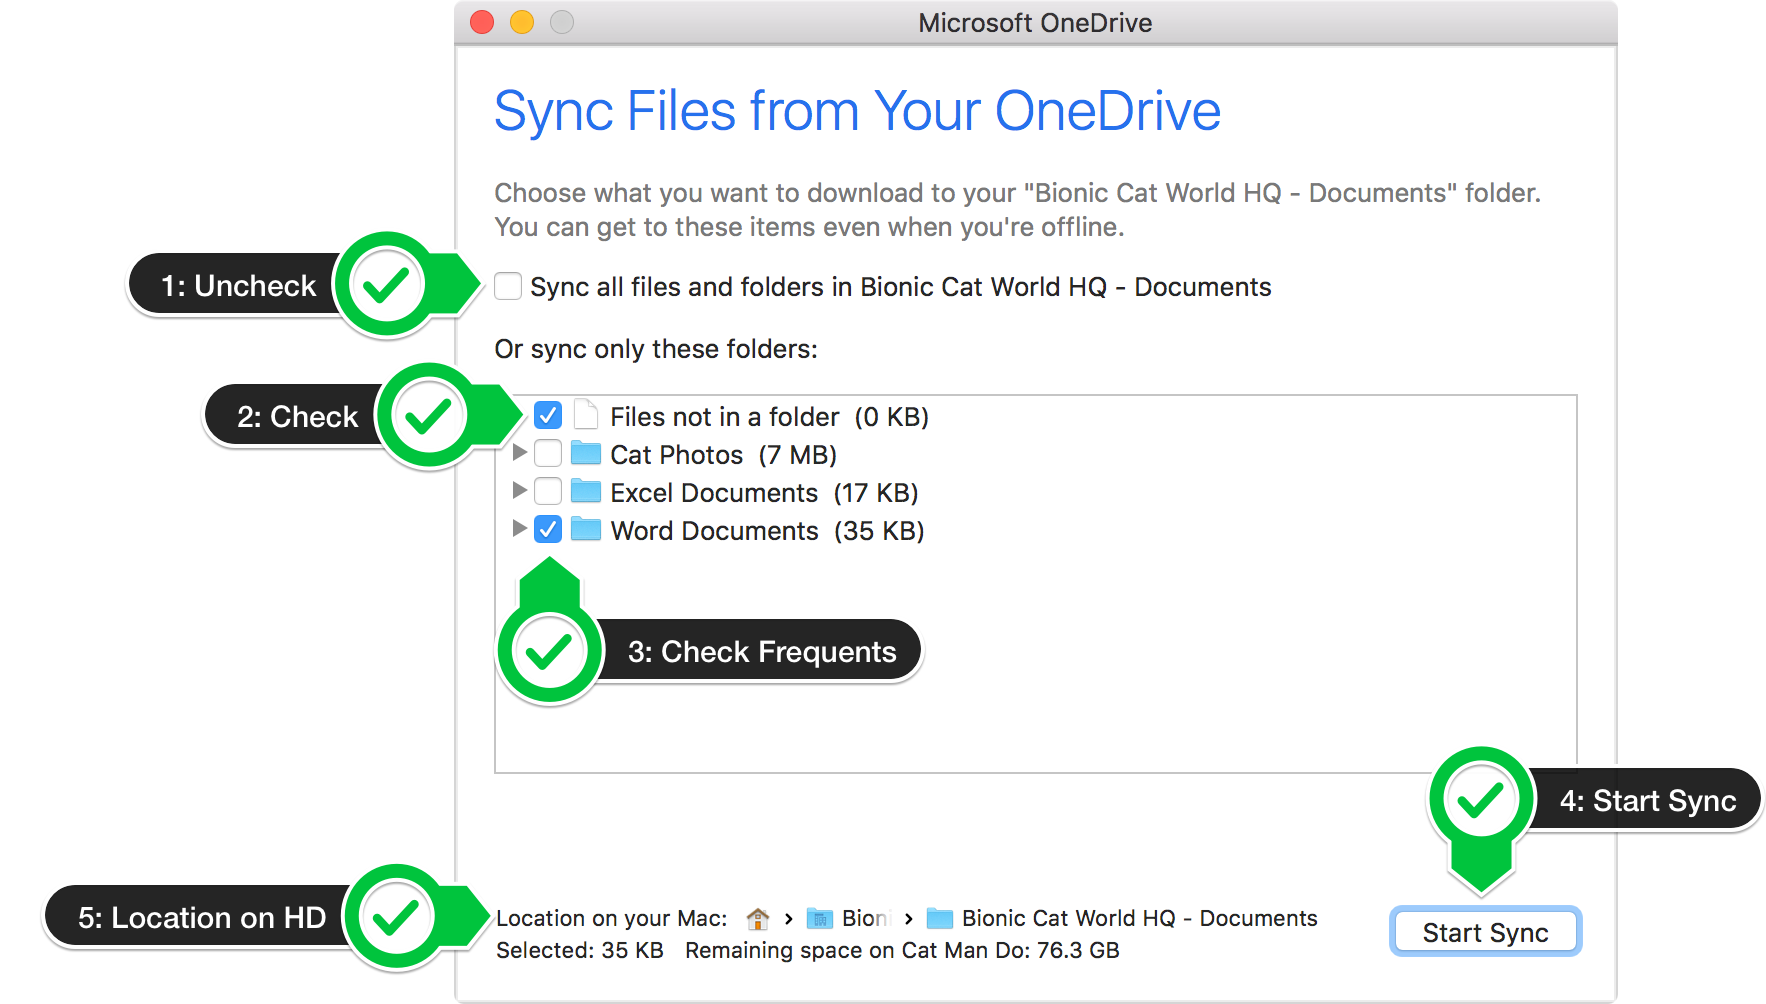Select the 'Cat Photos (7 MB)' row label
This screenshot has width=1766, height=1004.
723,455
